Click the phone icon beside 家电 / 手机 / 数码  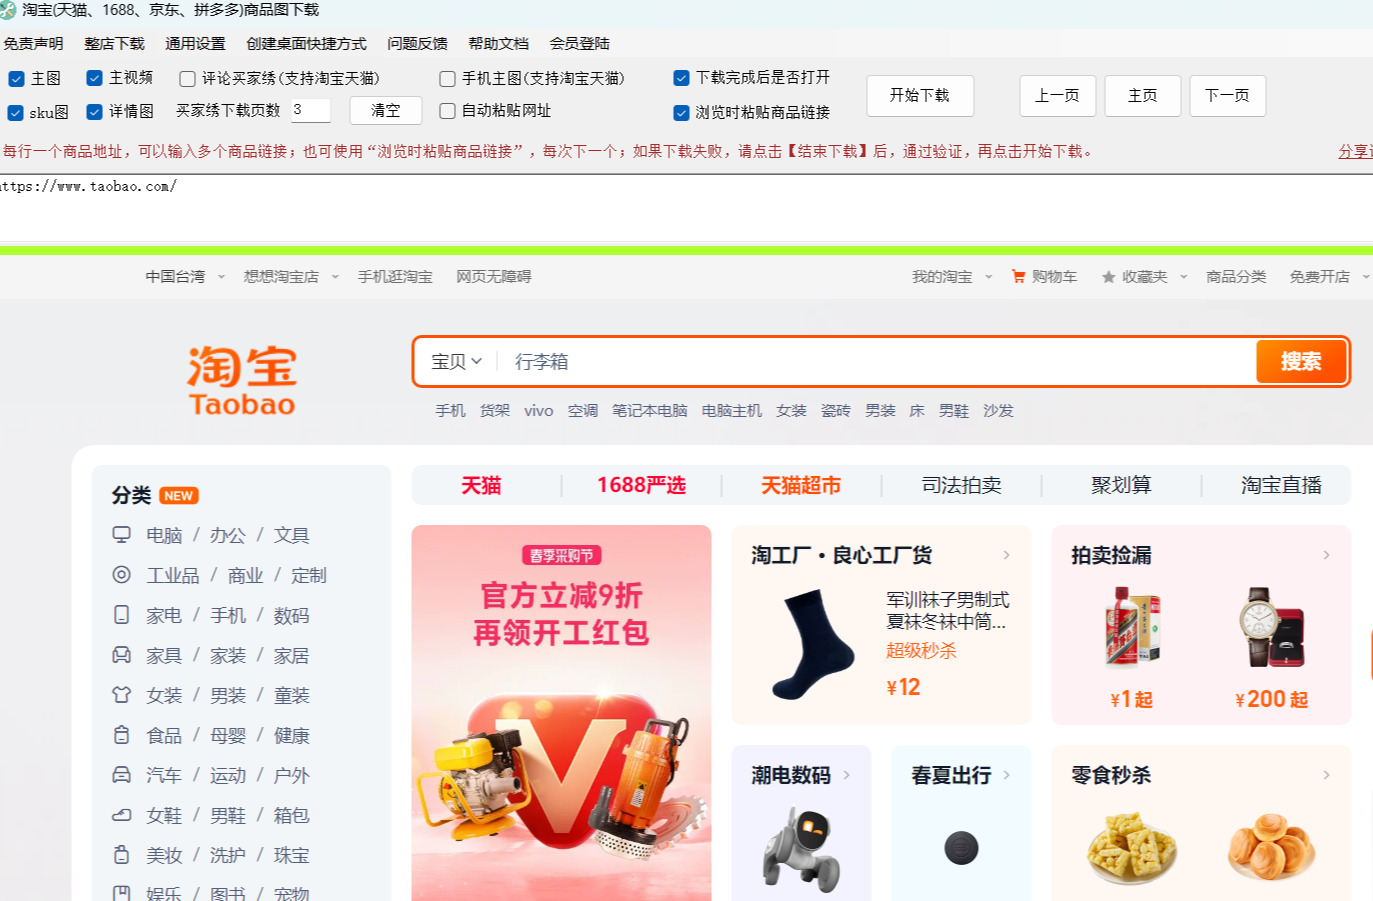(x=122, y=615)
